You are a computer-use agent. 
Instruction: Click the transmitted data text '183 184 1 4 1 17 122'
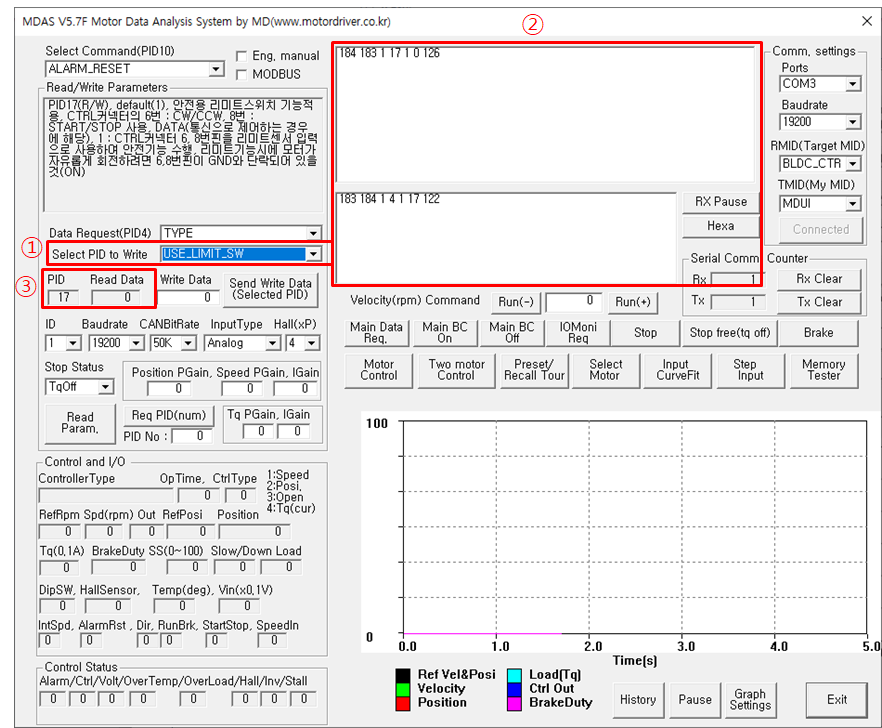(x=389, y=199)
